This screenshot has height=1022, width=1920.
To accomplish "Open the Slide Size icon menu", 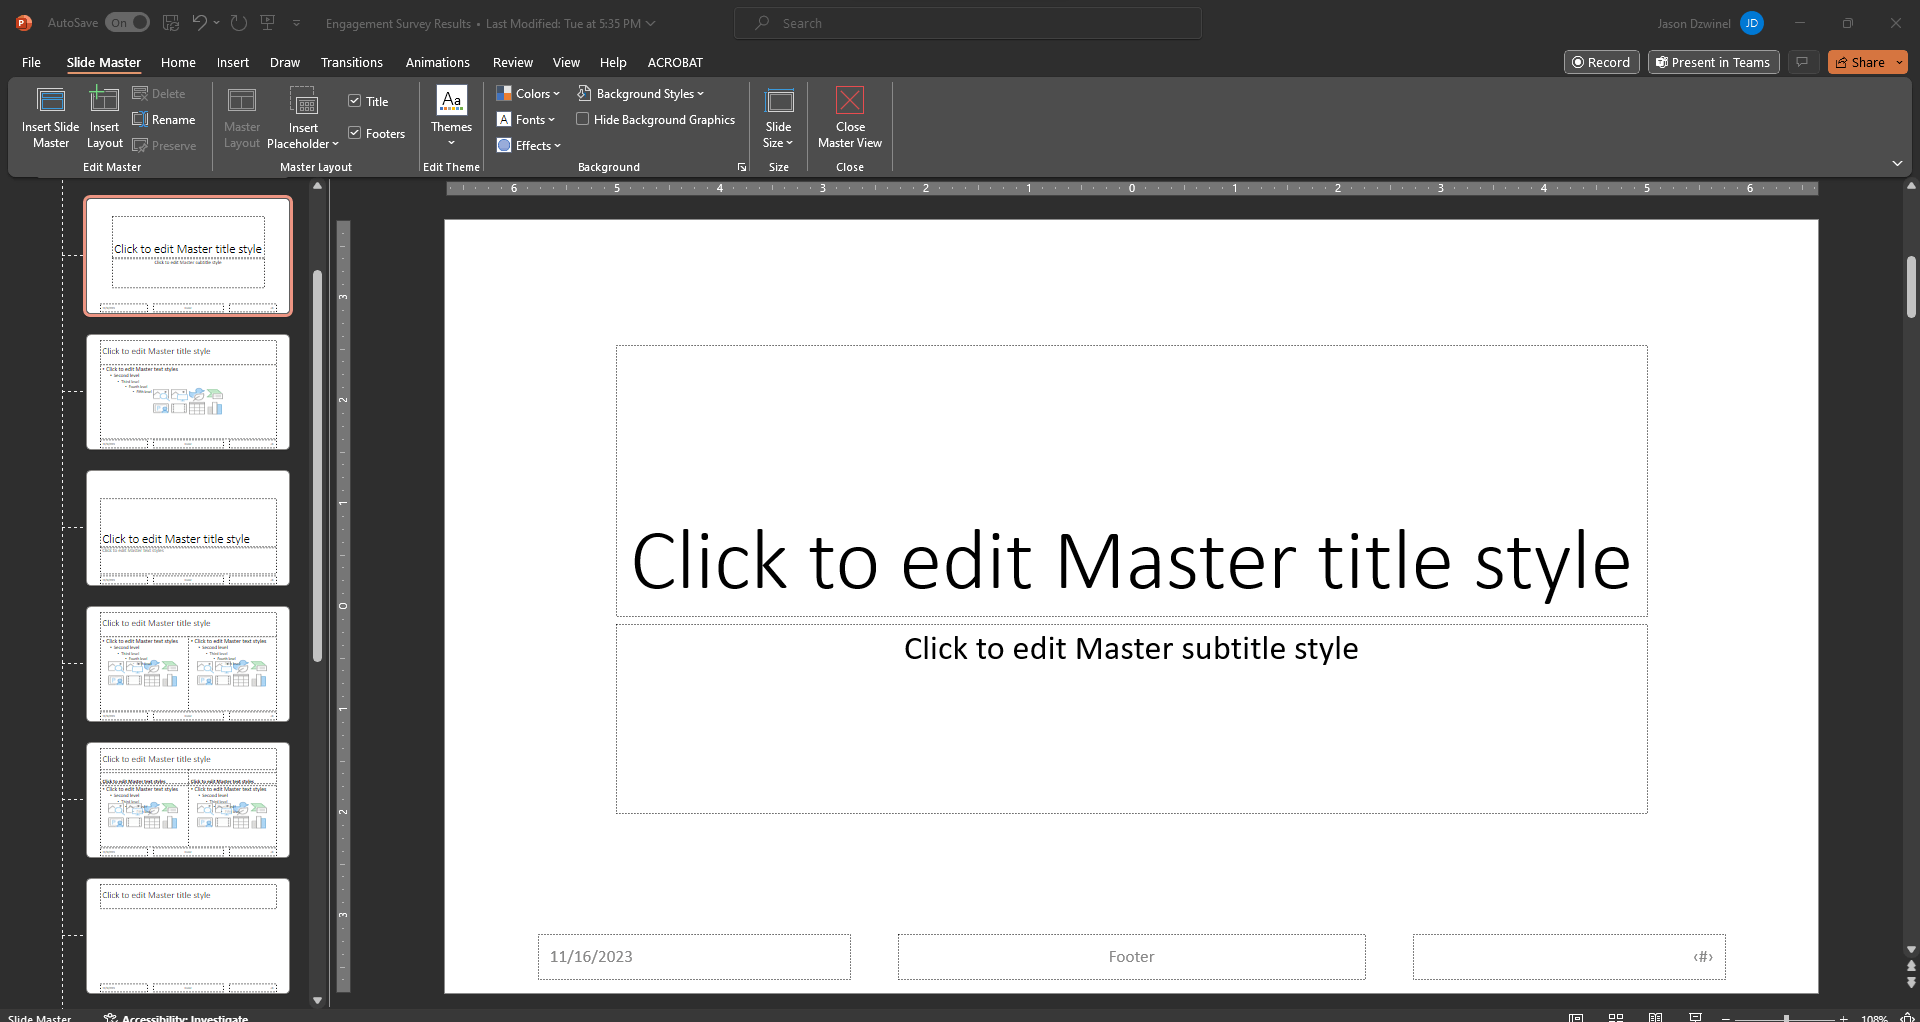I will 778,117.
